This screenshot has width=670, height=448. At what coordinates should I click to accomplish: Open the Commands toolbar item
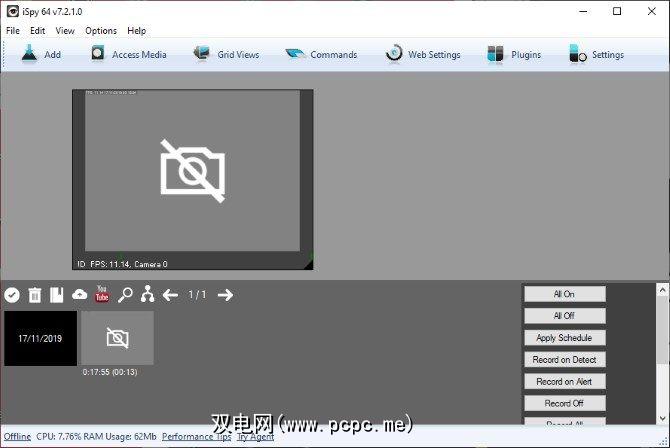click(x=321, y=54)
